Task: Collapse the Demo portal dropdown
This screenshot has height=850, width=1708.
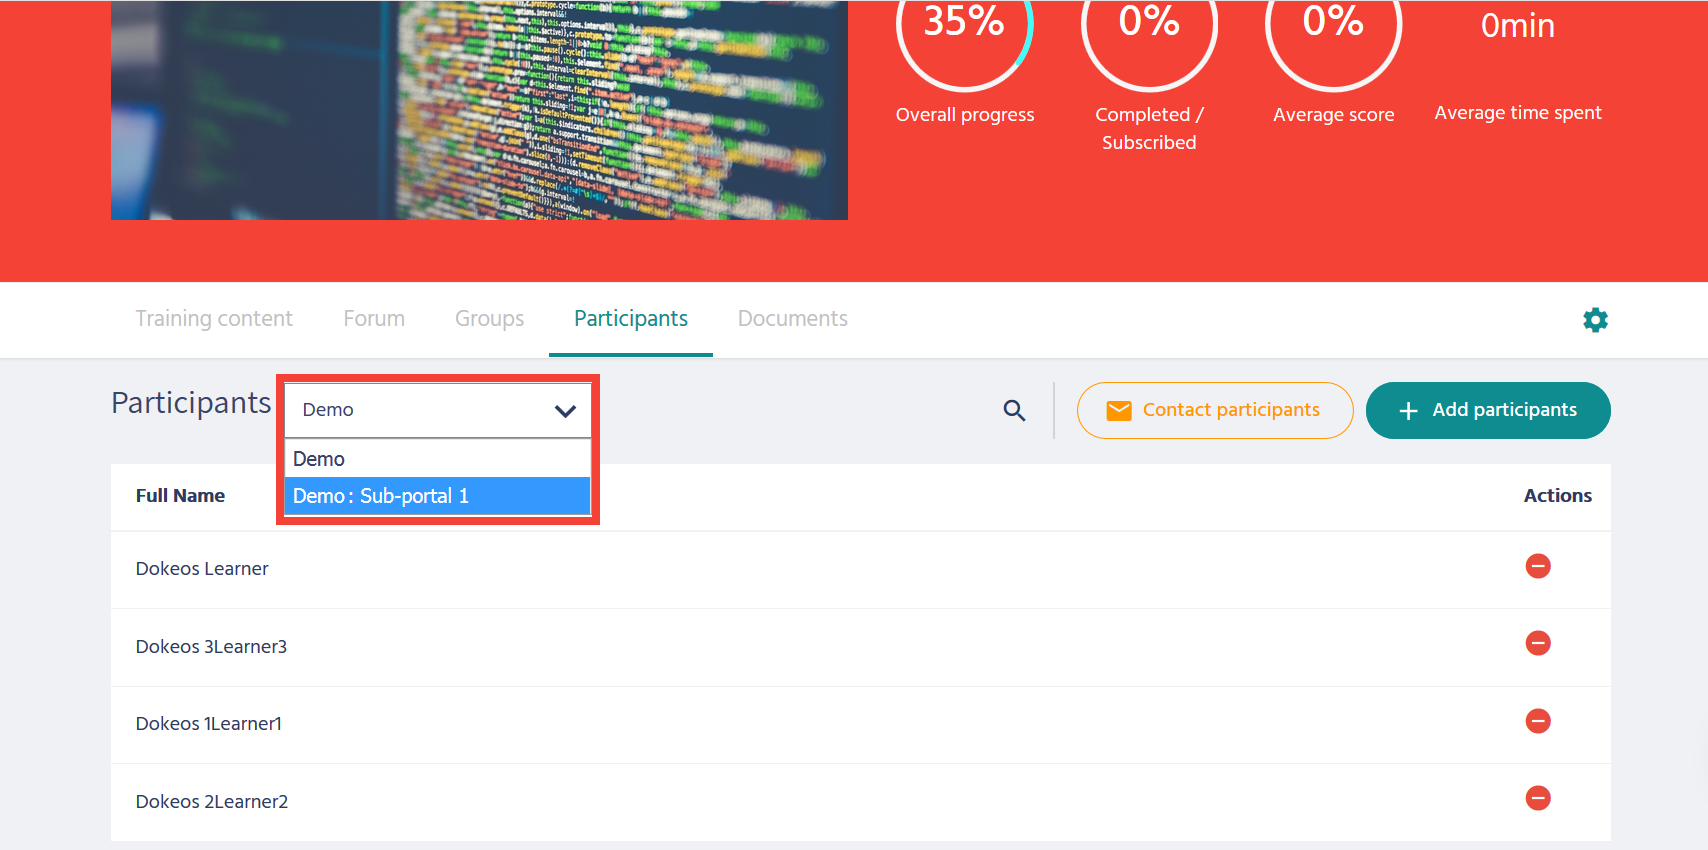Action: (x=565, y=411)
